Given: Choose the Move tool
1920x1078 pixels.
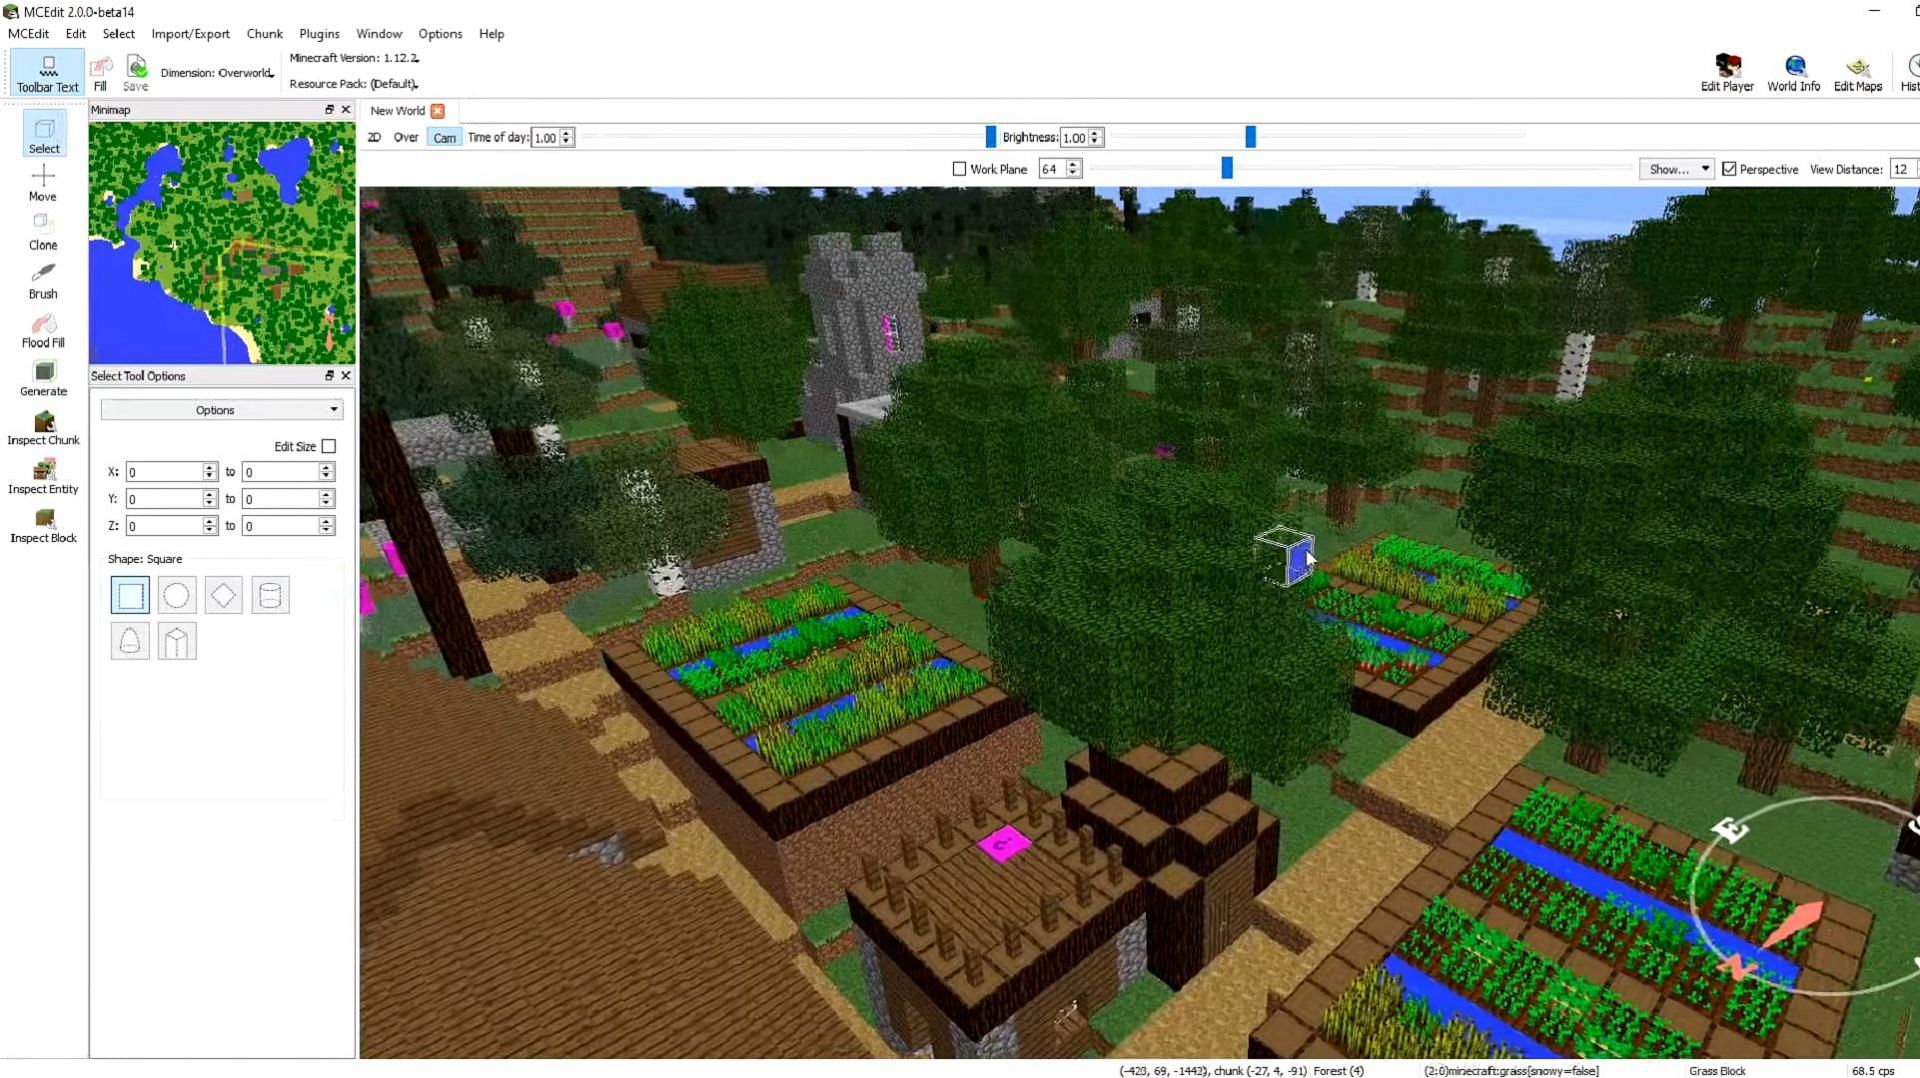Looking at the screenshot, I should (x=43, y=184).
